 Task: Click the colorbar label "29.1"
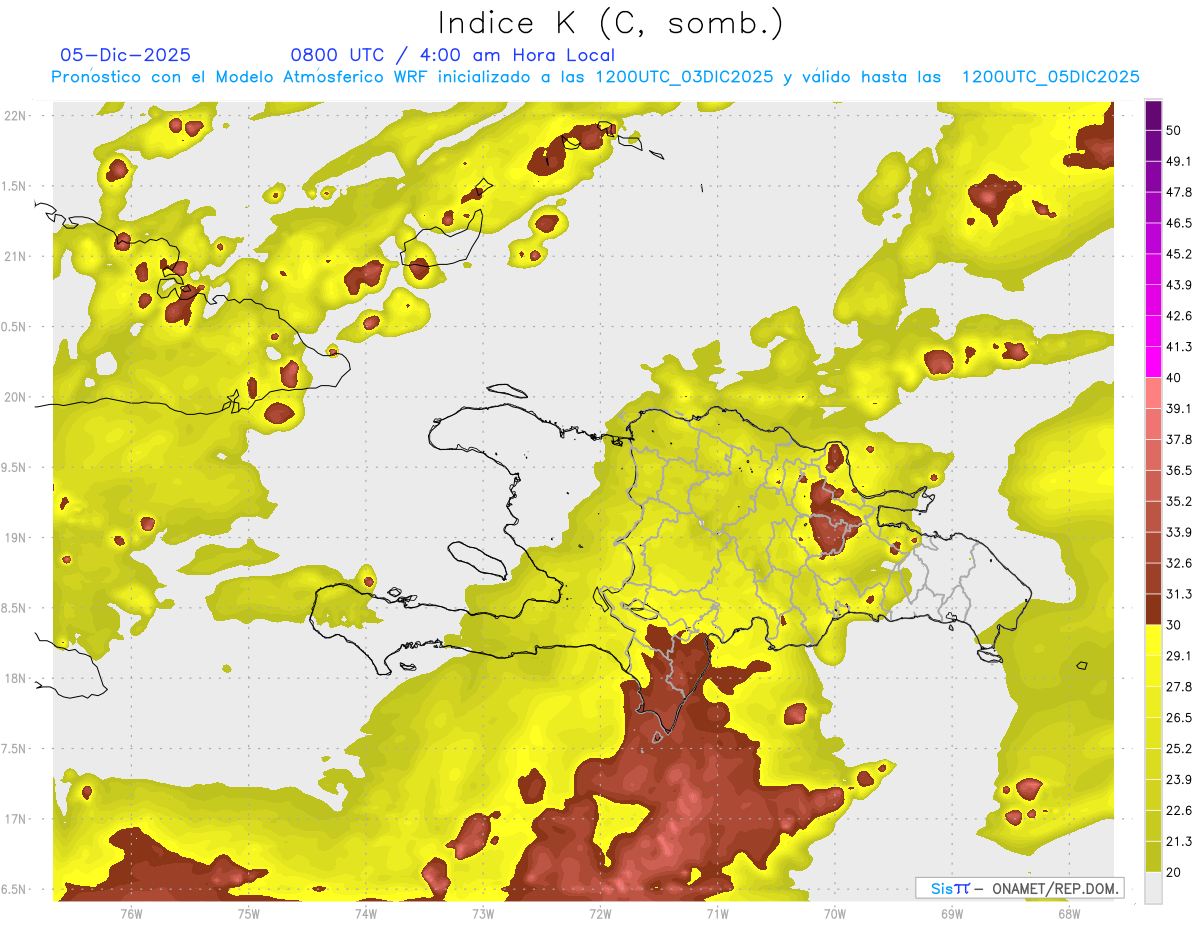click(1179, 656)
